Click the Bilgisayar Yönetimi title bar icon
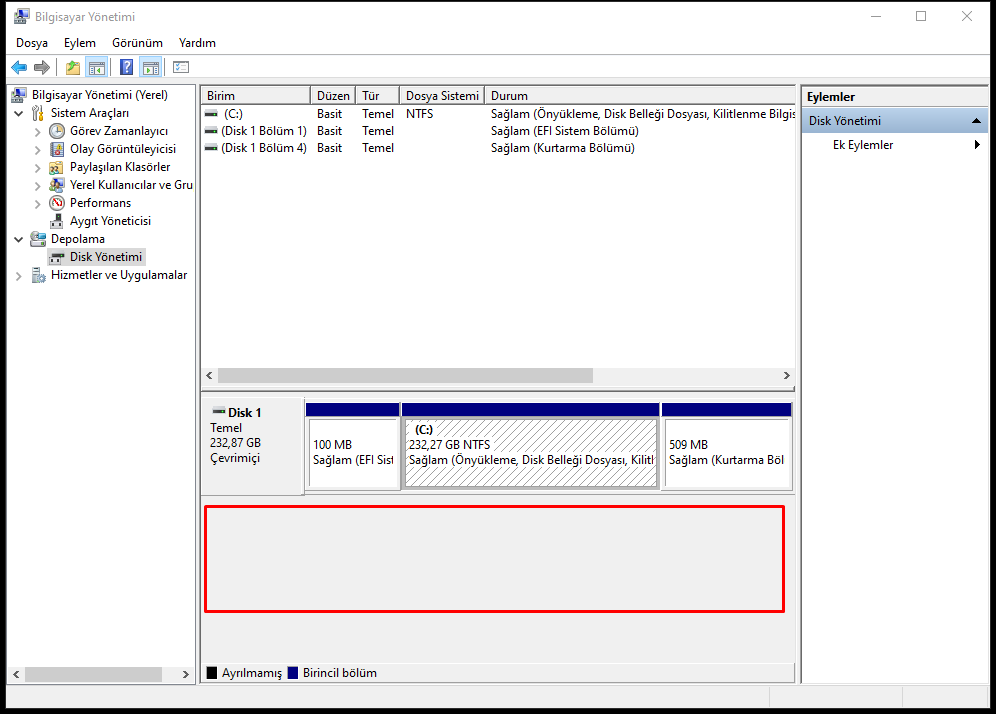This screenshot has height=714, width=996. (x=22, y=17)
